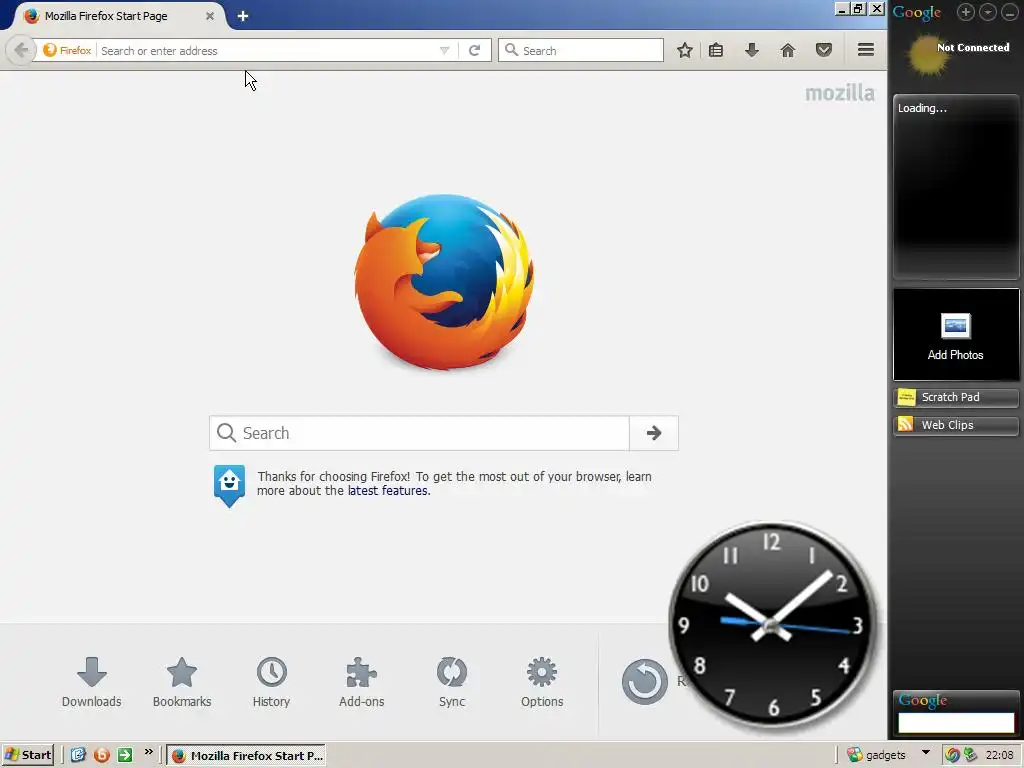Click the swirl tray icon
Image resolution: width=1024 pixels, height=768 pixels.
[x=952, y=755]
